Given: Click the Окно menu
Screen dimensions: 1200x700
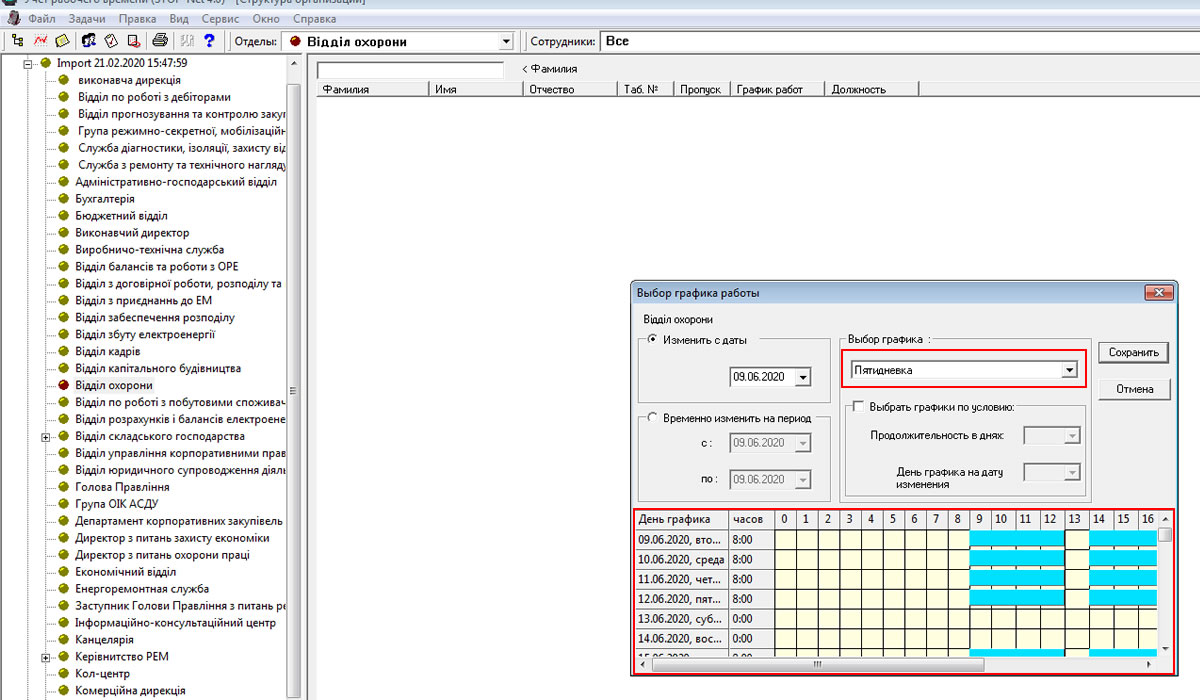Looking at the screenshot, I should click(x=267, y=19).
